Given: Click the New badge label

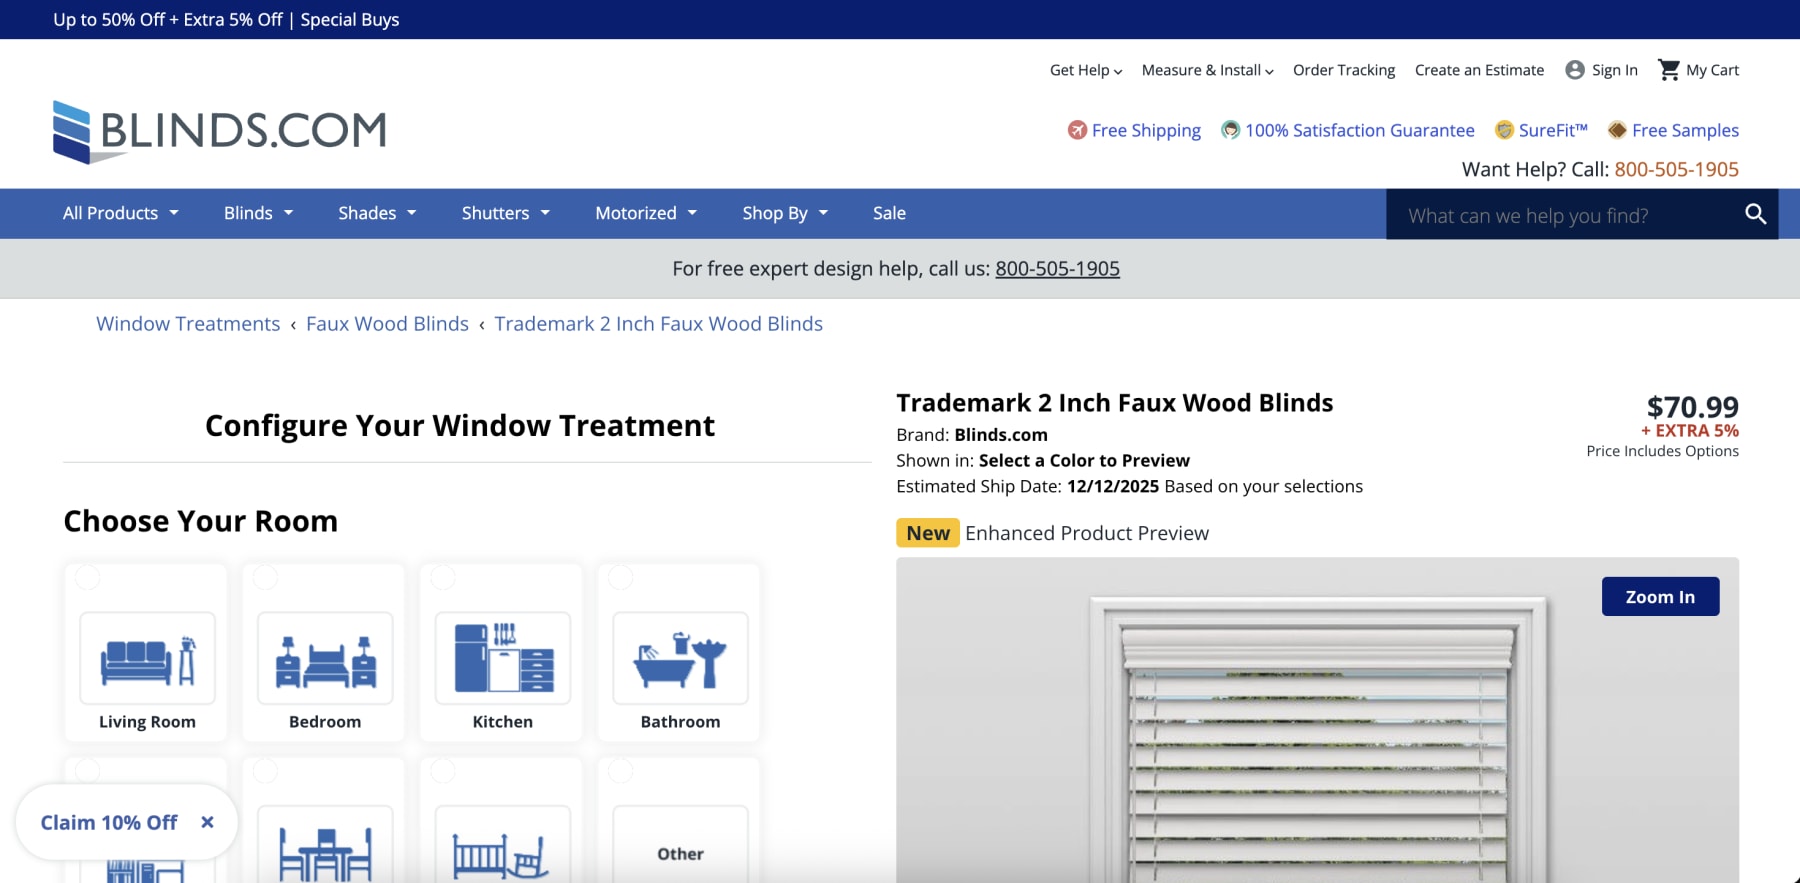Looking at the screenshot, I should [928, 533].
